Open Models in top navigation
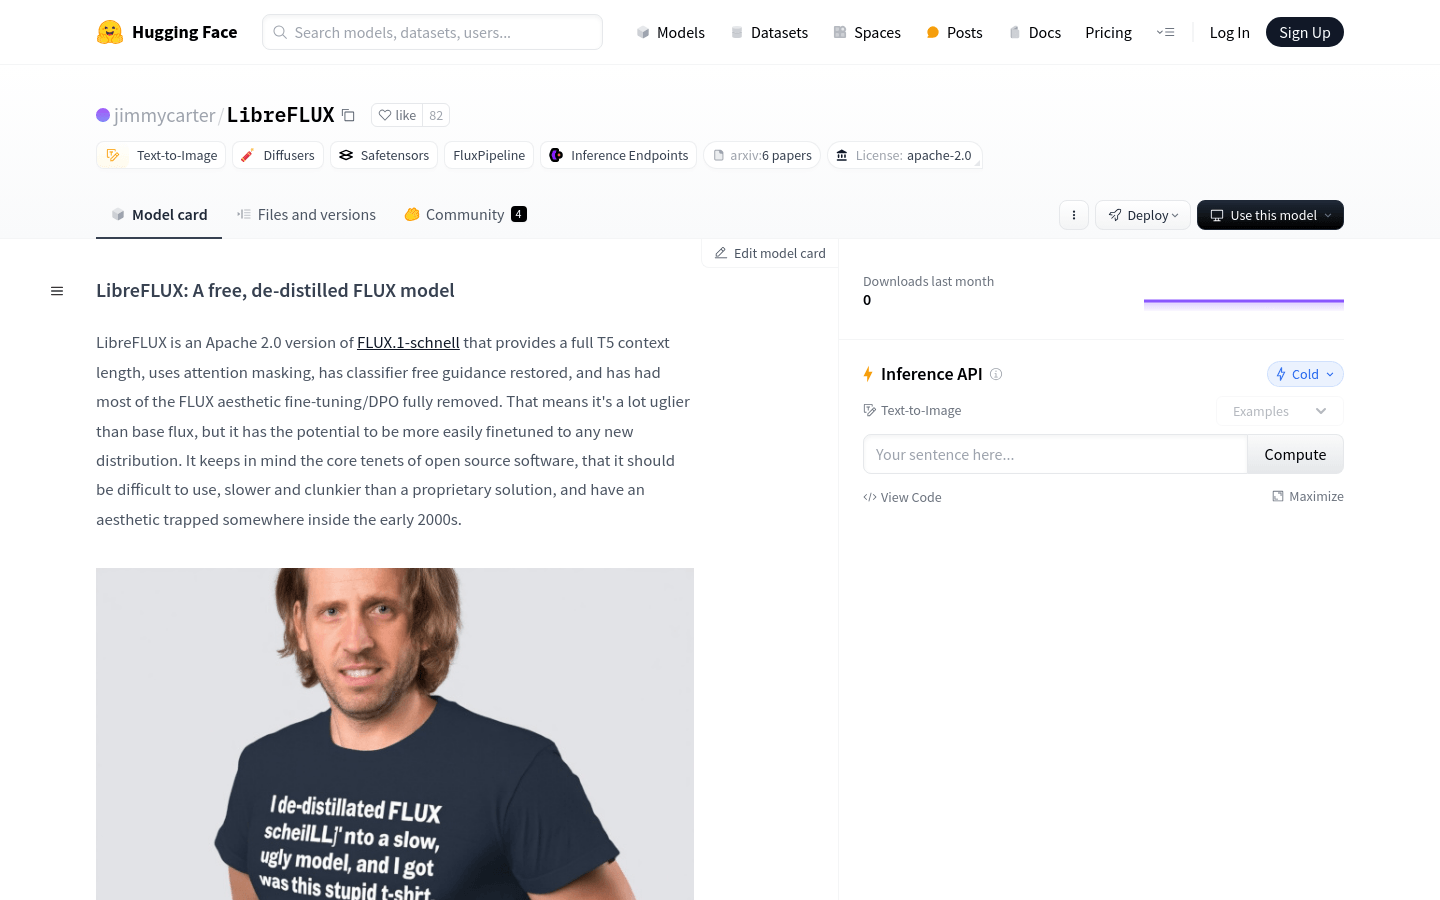This screenshot has width=1440, height=900. pyautogui.click(x=671, y=32)
